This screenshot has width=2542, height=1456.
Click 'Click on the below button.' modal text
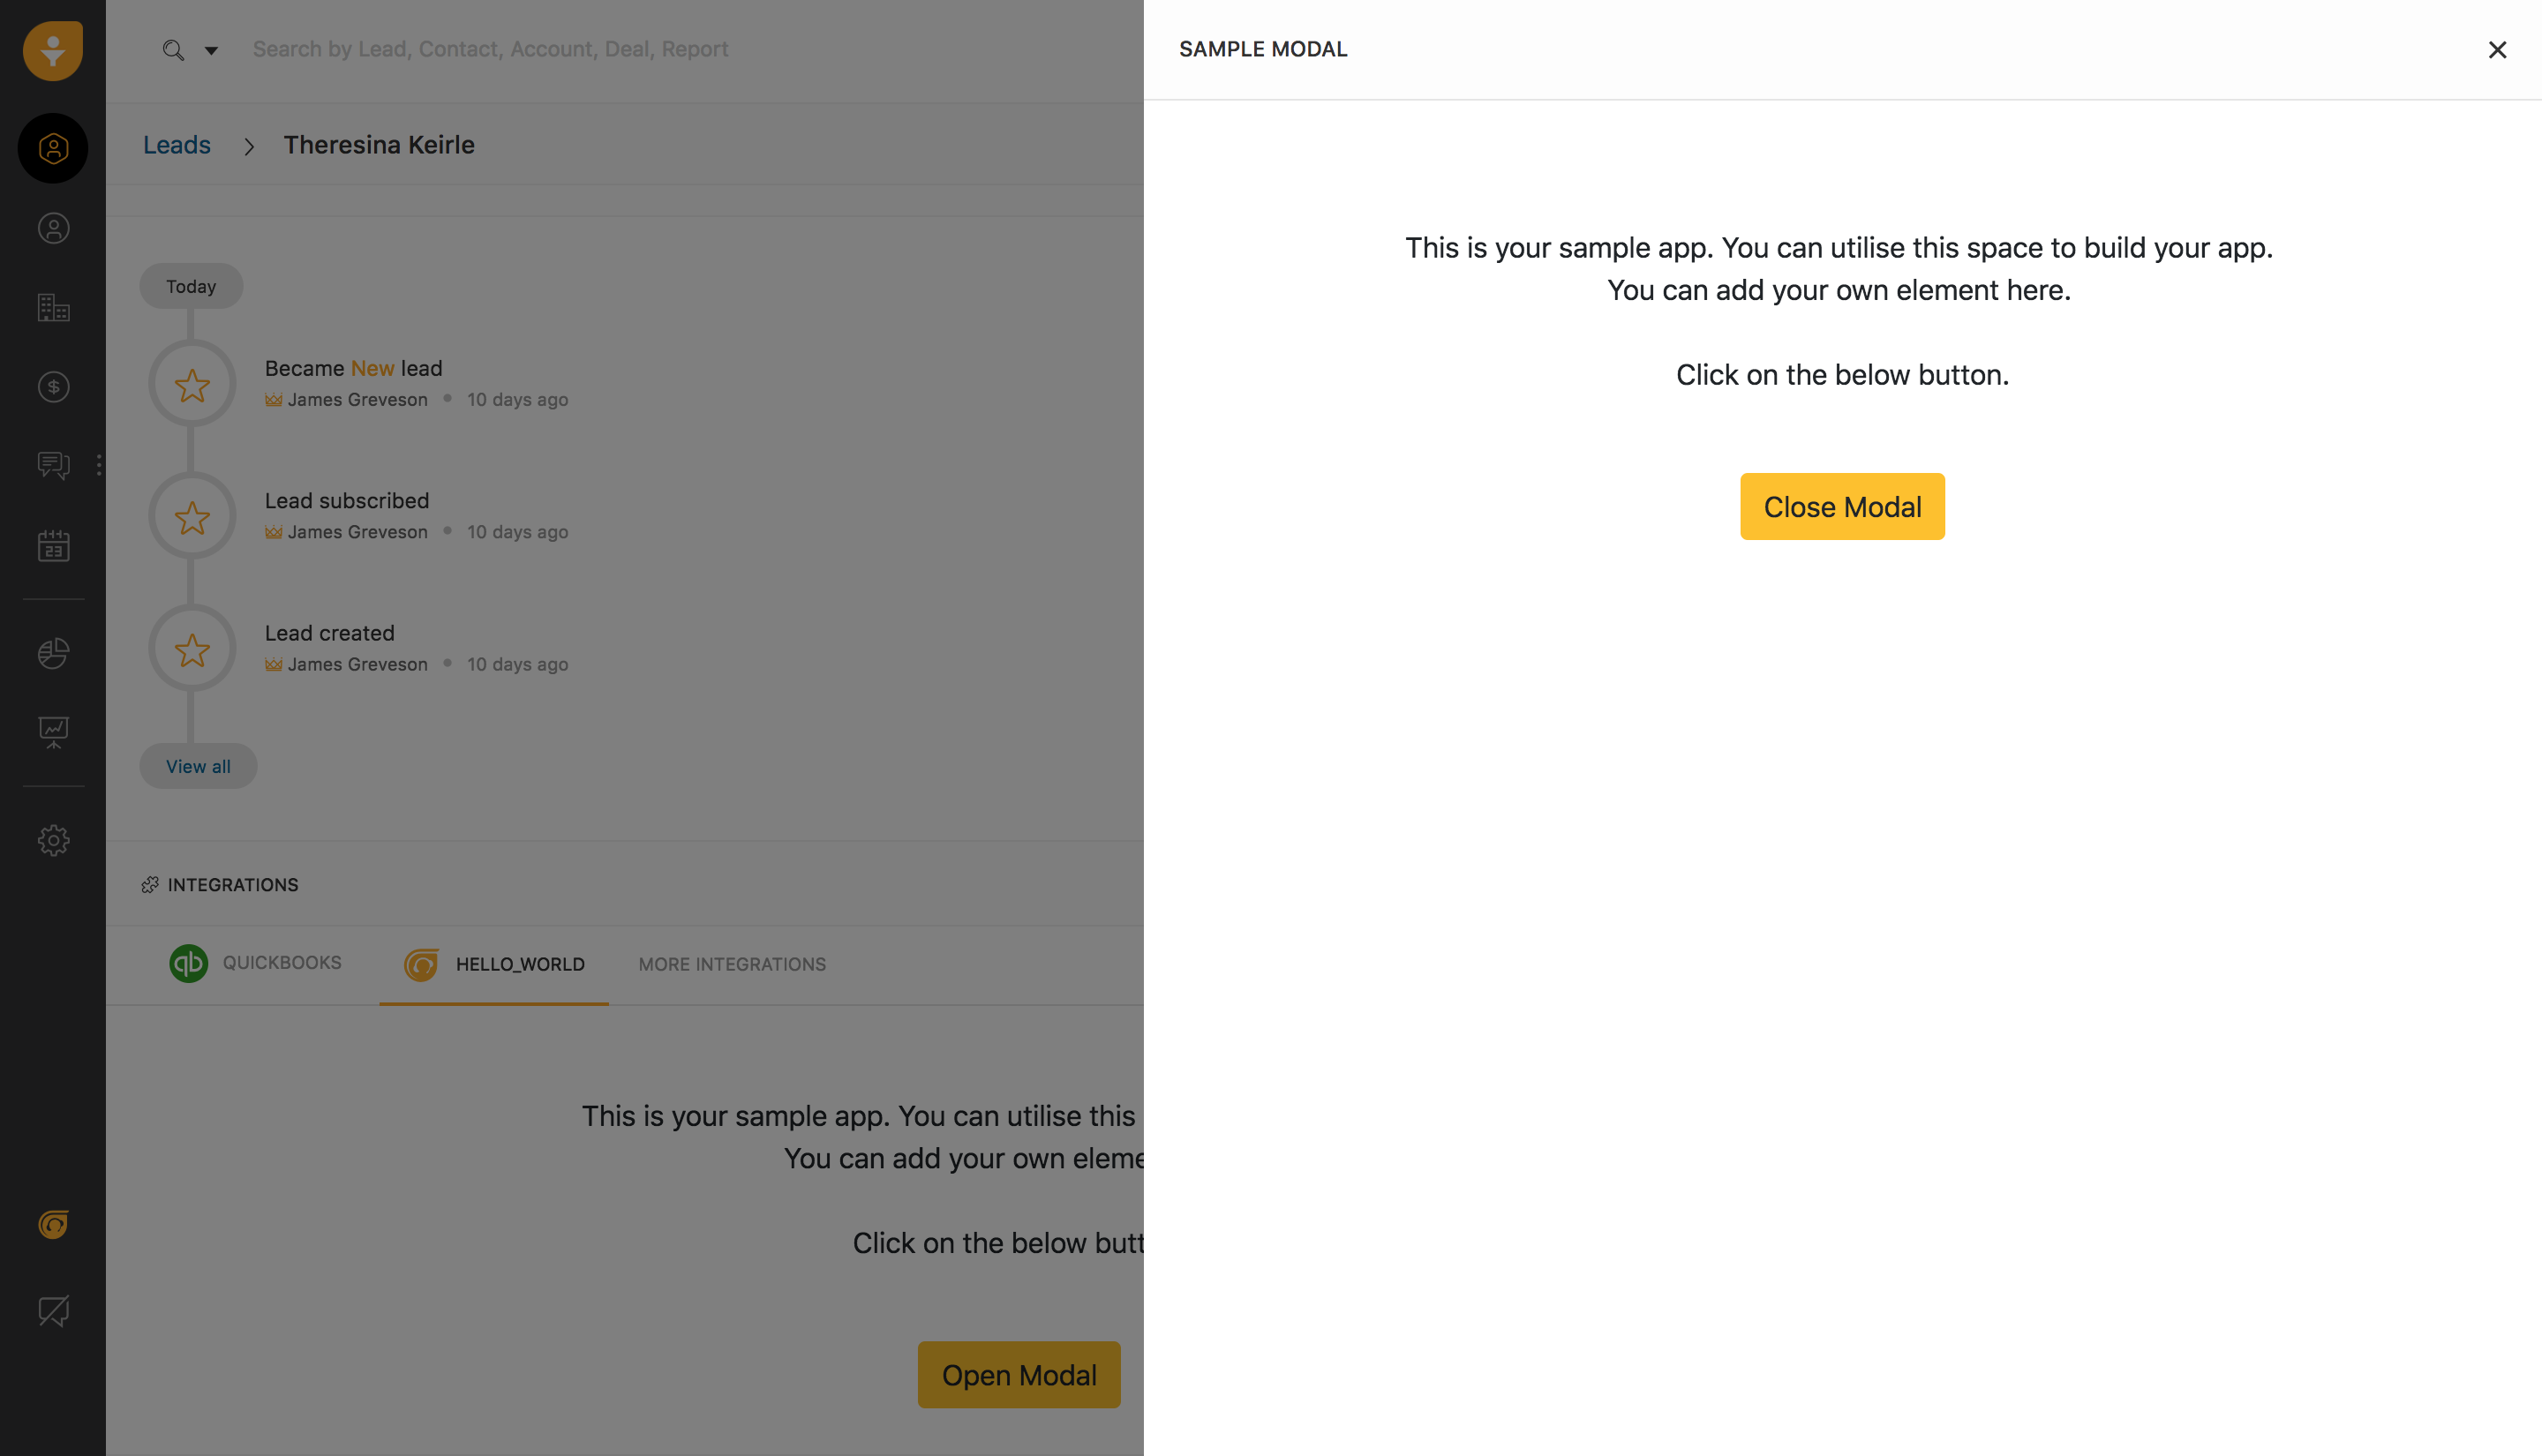point(1842,374)
